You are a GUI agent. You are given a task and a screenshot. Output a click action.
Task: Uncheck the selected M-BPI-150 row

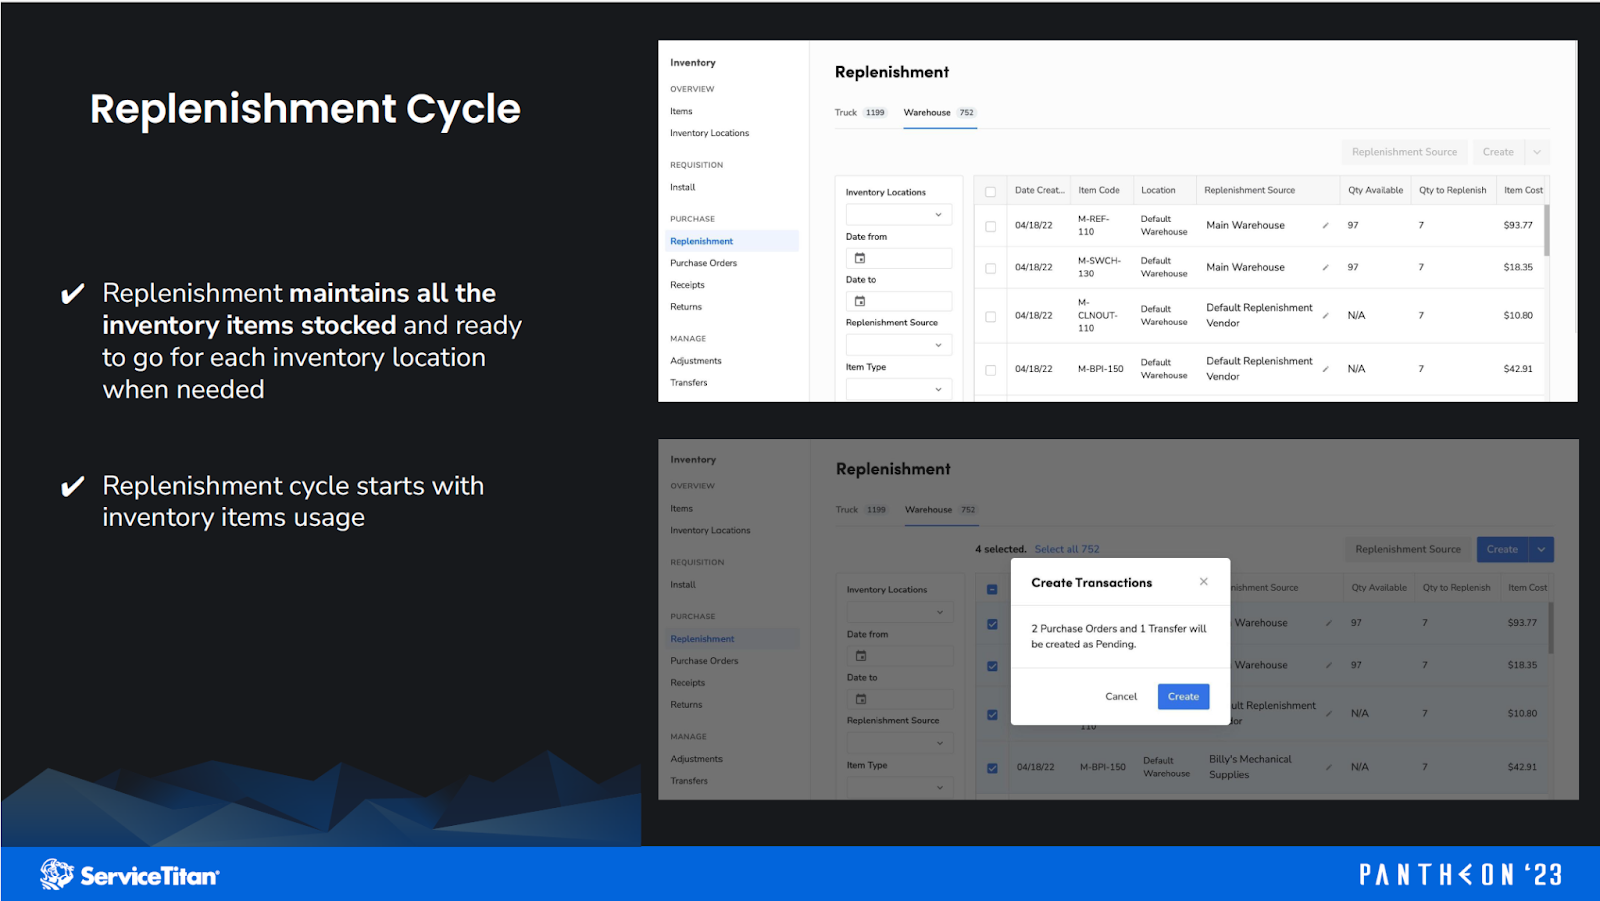(x=991, y=767)
